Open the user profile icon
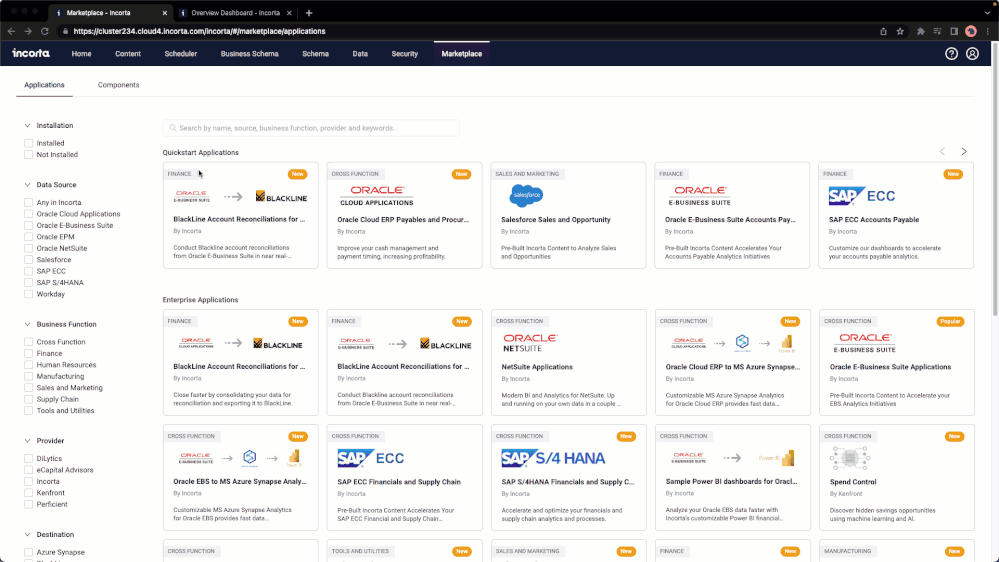 972,53
